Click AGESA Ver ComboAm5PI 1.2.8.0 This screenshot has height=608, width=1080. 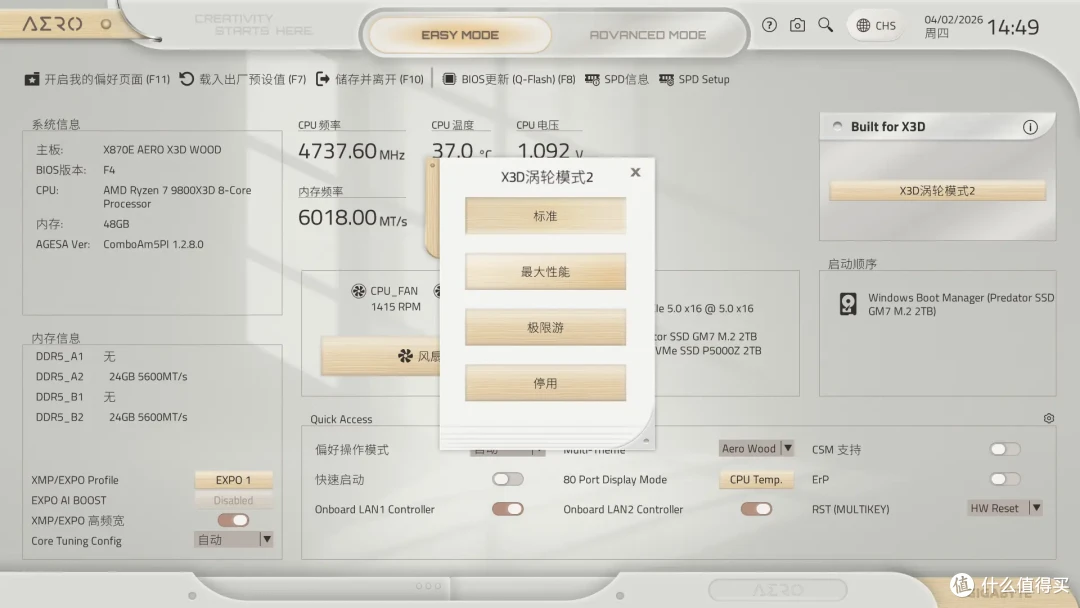point(154,244)
